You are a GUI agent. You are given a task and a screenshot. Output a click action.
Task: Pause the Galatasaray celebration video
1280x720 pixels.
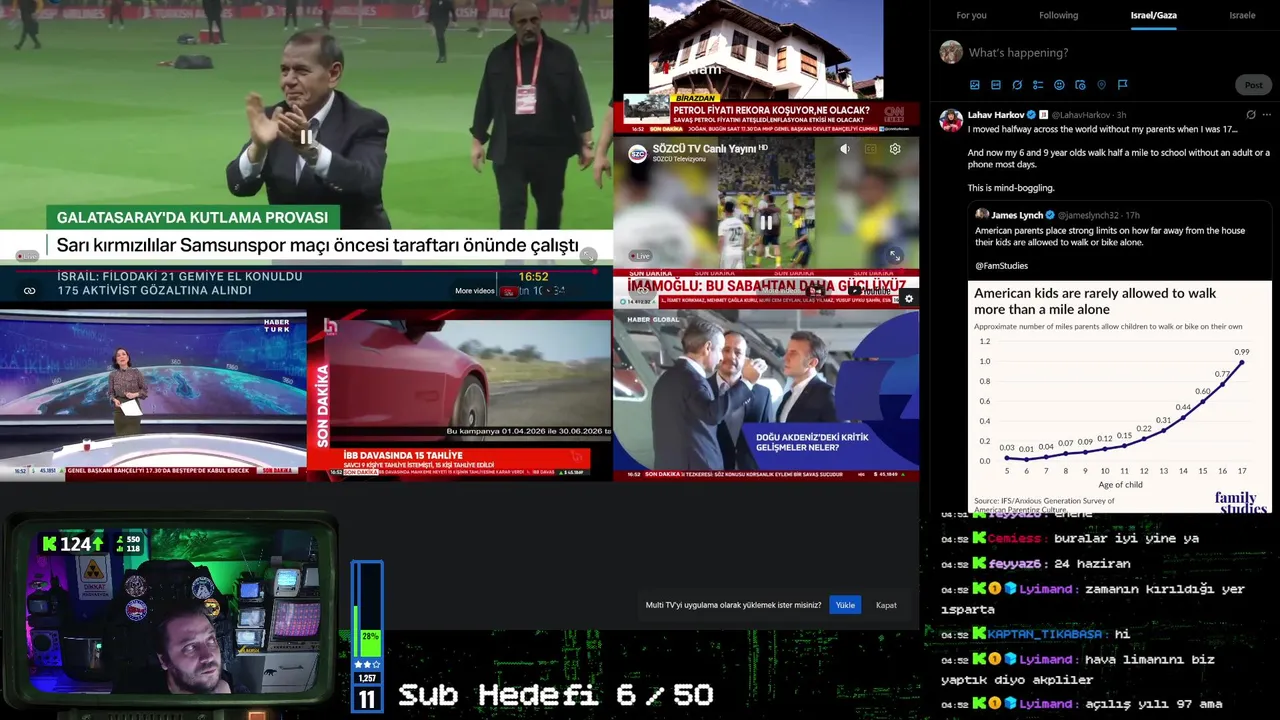point(306,137)
